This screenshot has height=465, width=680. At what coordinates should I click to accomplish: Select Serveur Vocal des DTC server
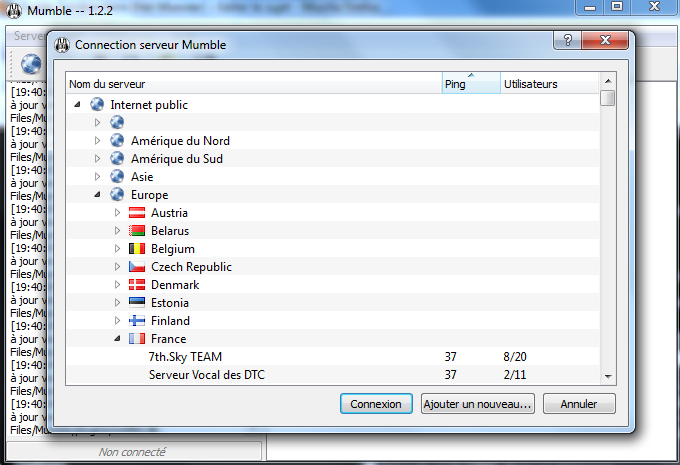pos(333,374)
